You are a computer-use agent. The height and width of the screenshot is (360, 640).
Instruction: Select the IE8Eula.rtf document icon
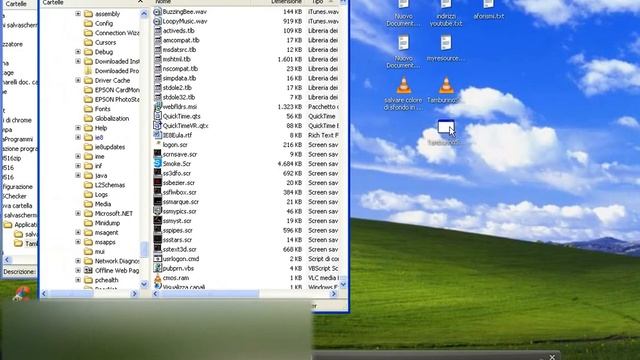(x=158, y=135)
